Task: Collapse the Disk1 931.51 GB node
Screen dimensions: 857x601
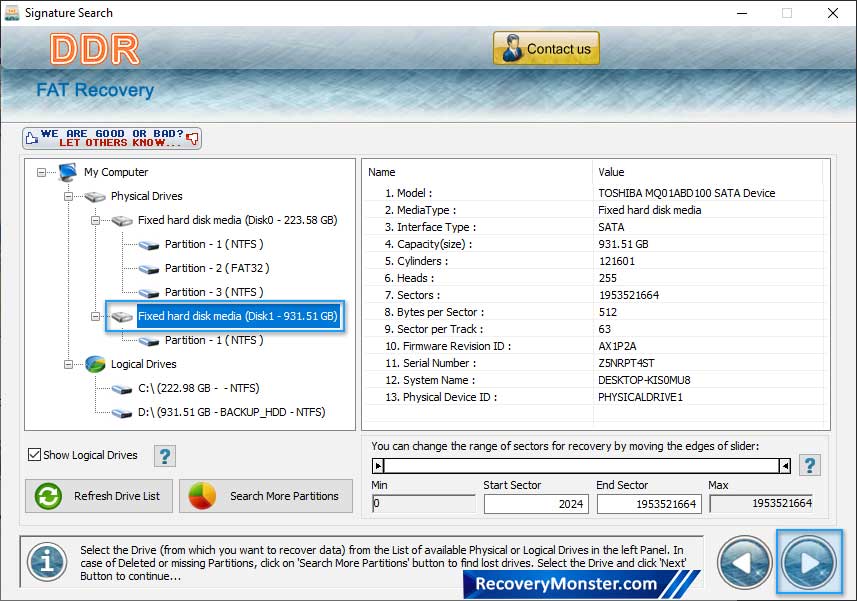Action: tap(96, 316)
